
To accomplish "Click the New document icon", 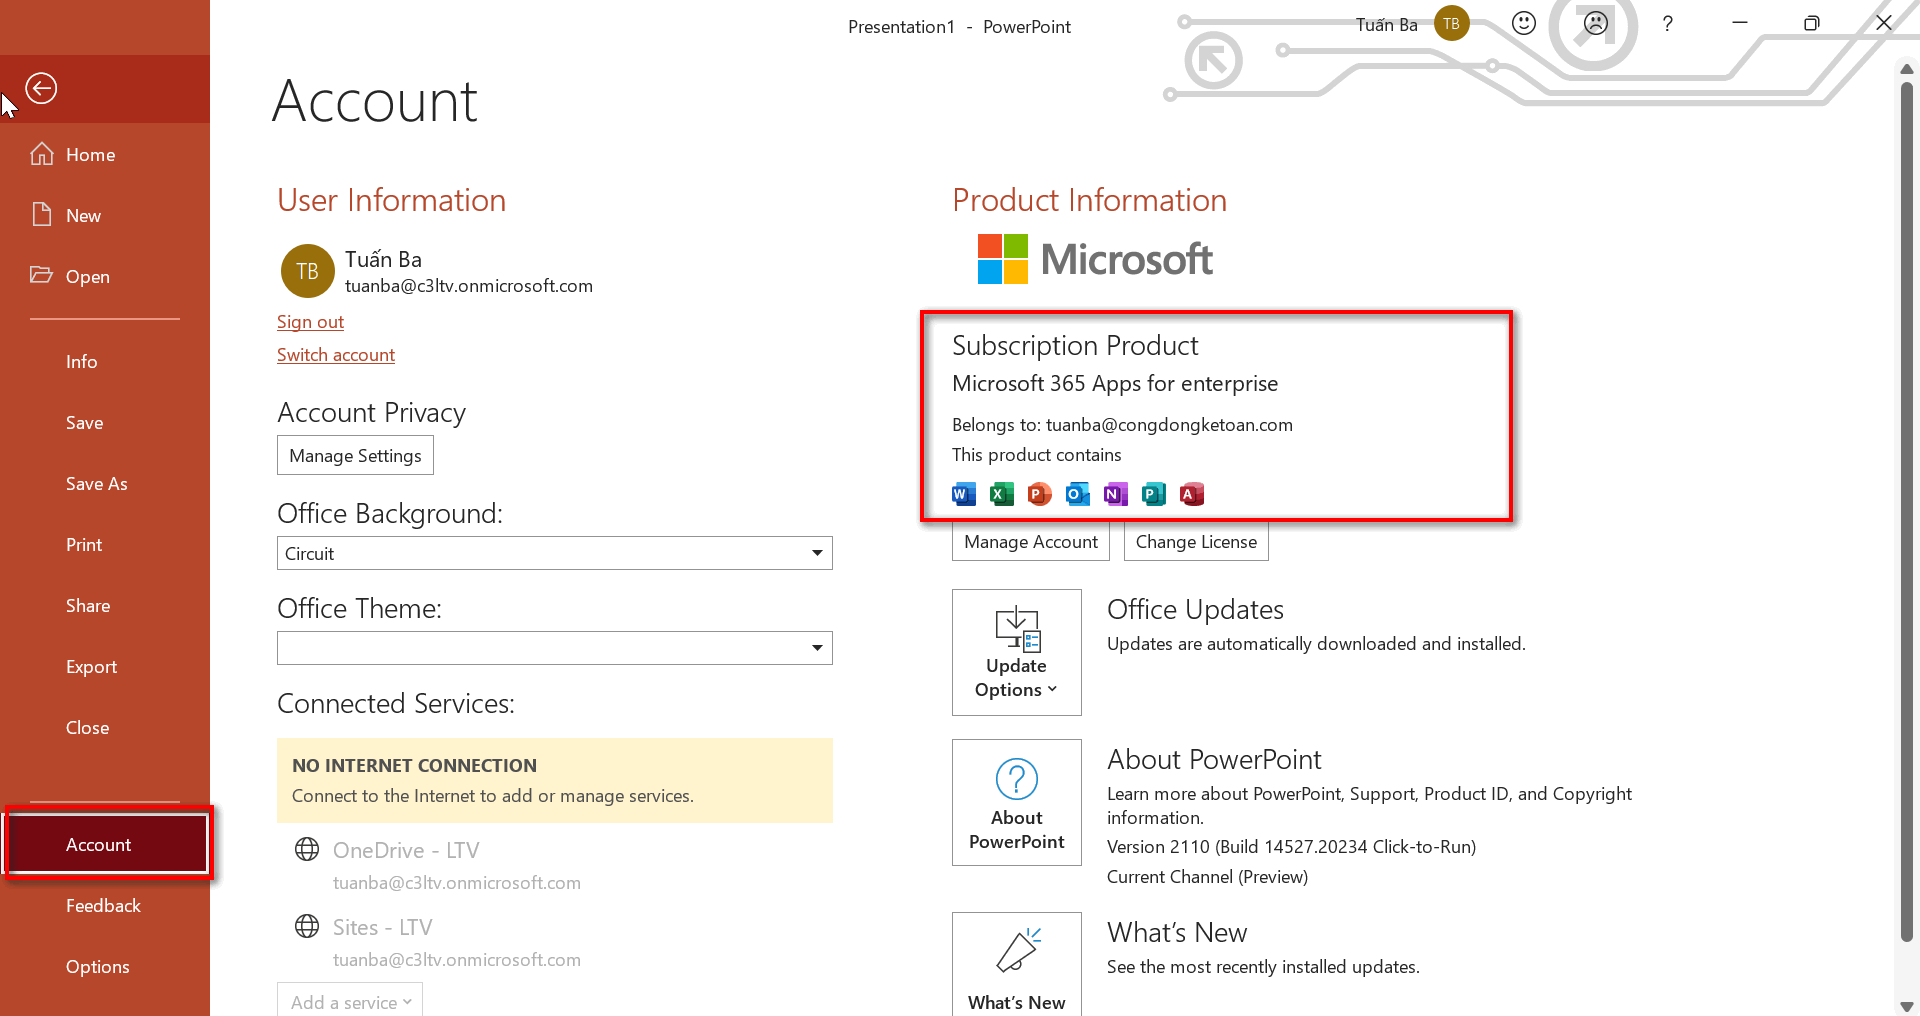I will click(x=42, y=215).
